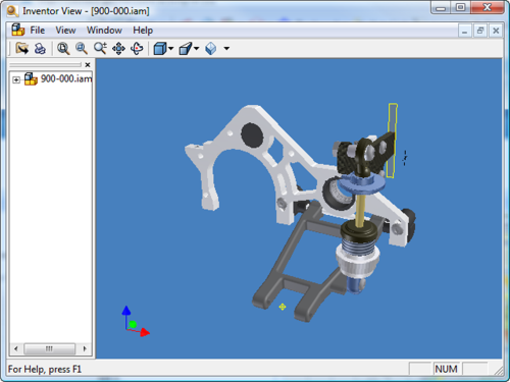The height and width of the screenshot is (382, 510).
Task: Select the Pan tool
Action: point(118,49)
